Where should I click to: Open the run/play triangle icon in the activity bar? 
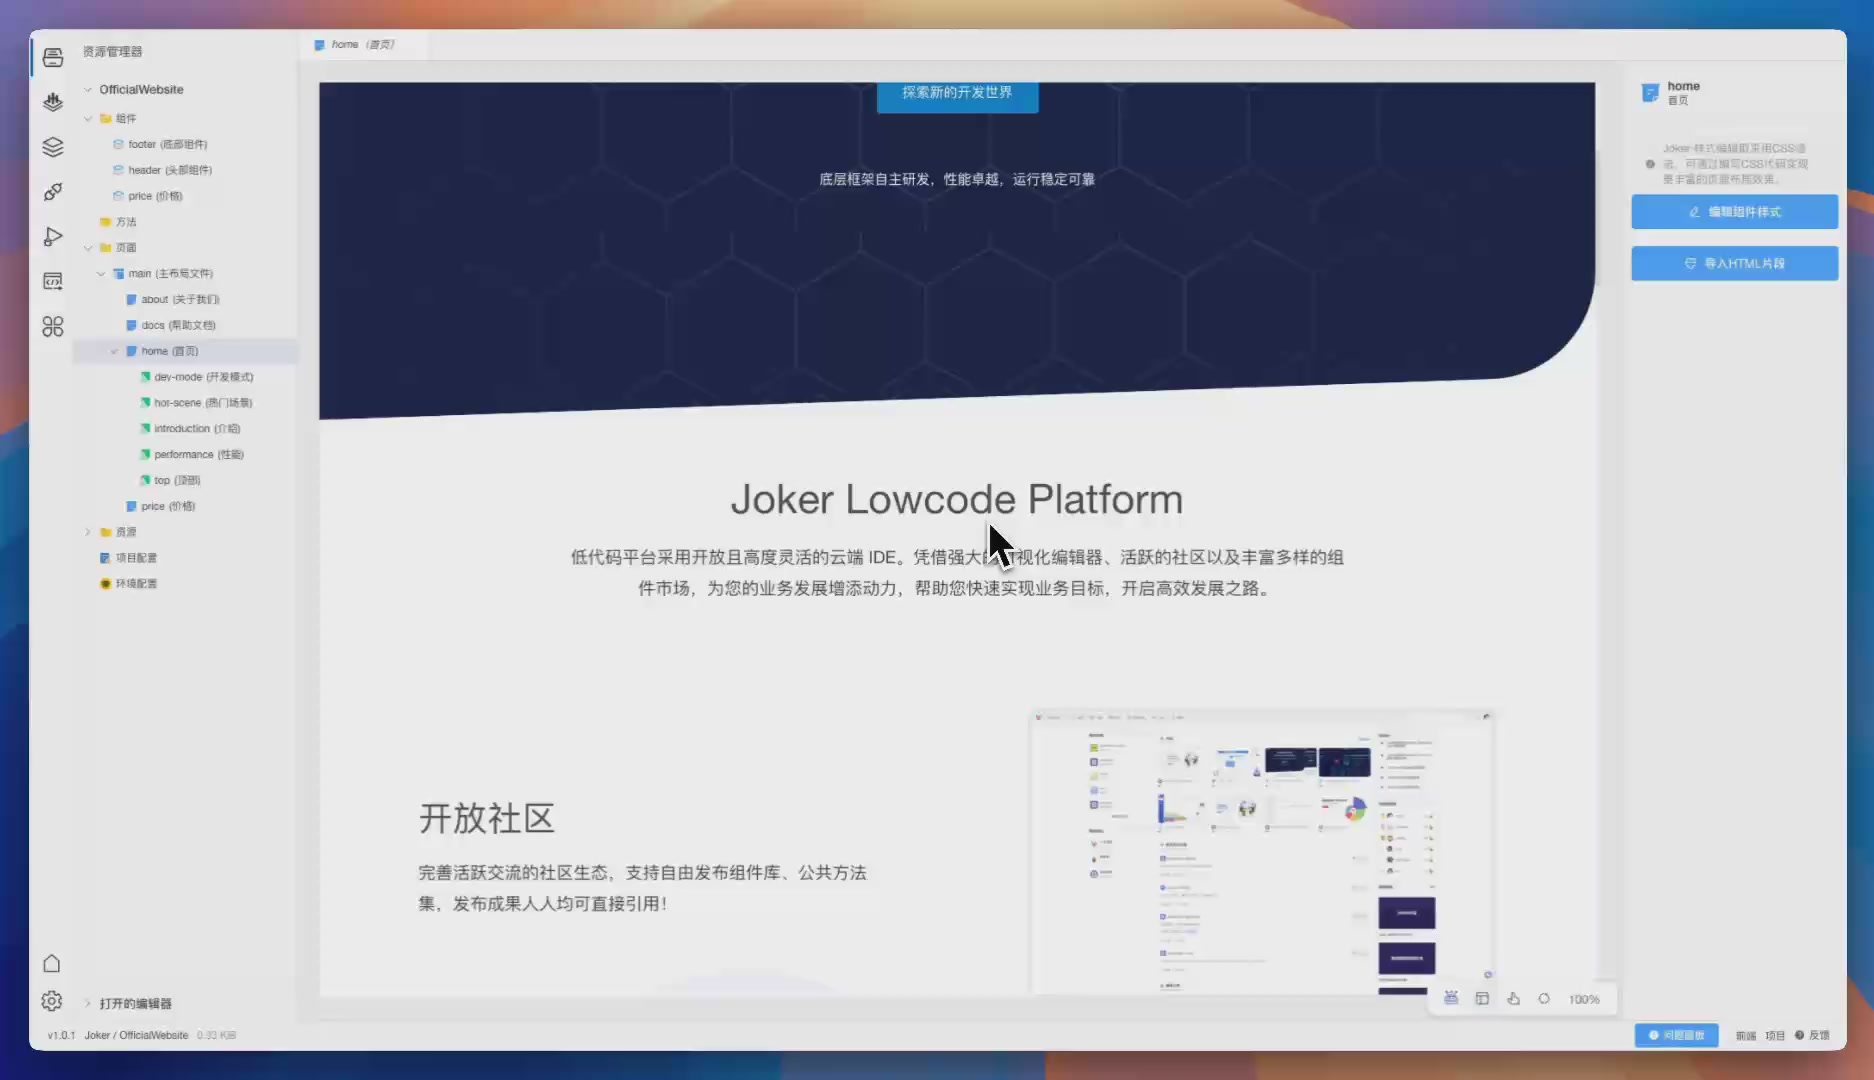(53, 237)
